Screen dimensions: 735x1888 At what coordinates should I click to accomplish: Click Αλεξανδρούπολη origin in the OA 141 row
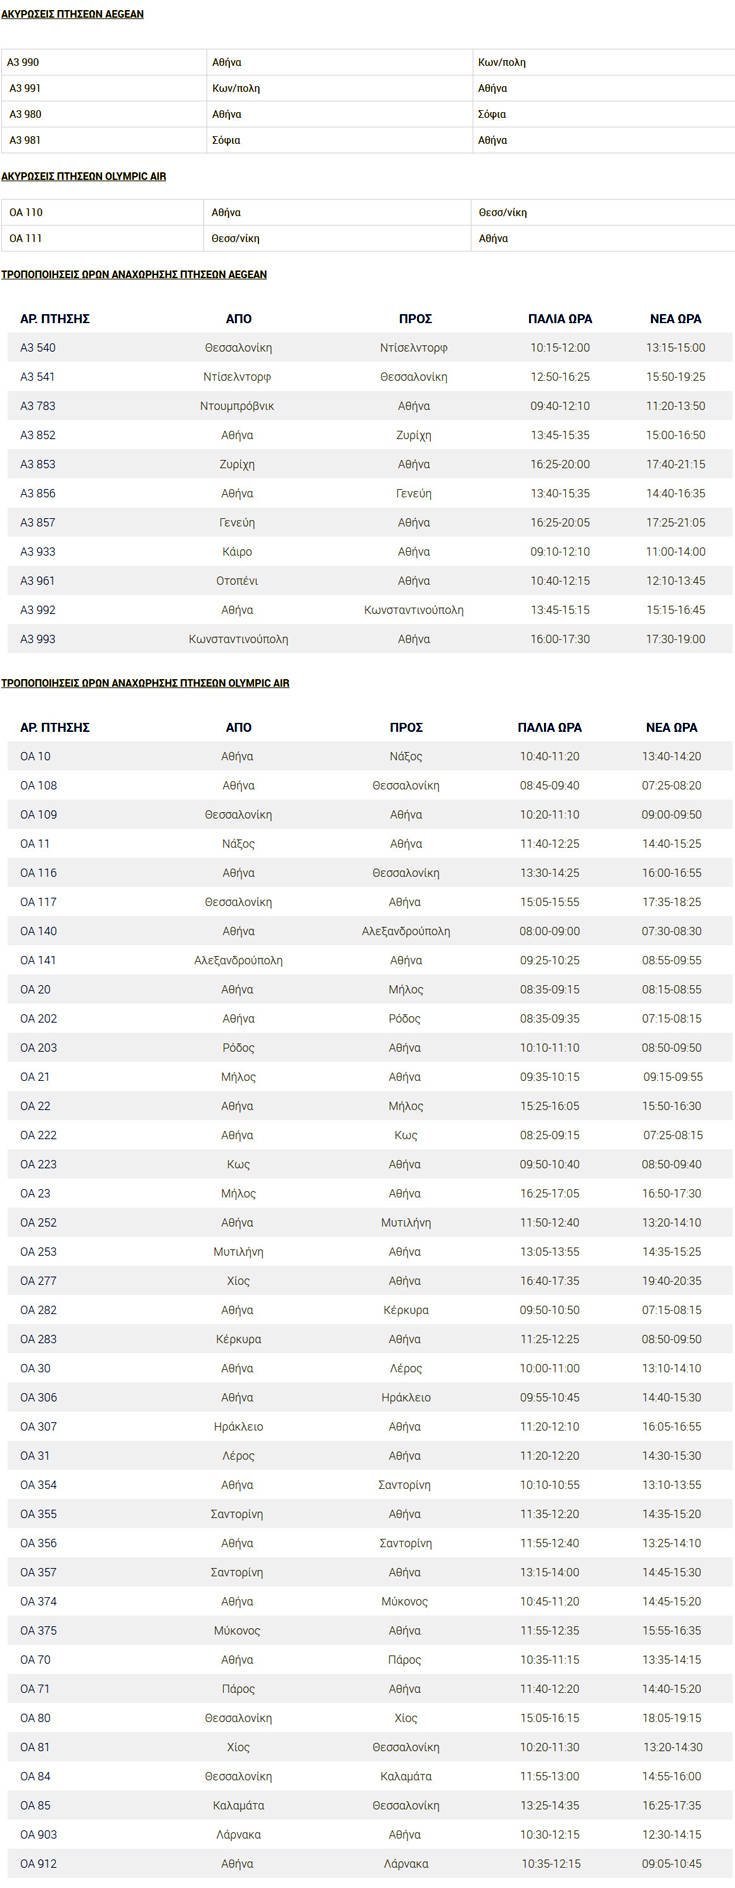pos(238,961)
